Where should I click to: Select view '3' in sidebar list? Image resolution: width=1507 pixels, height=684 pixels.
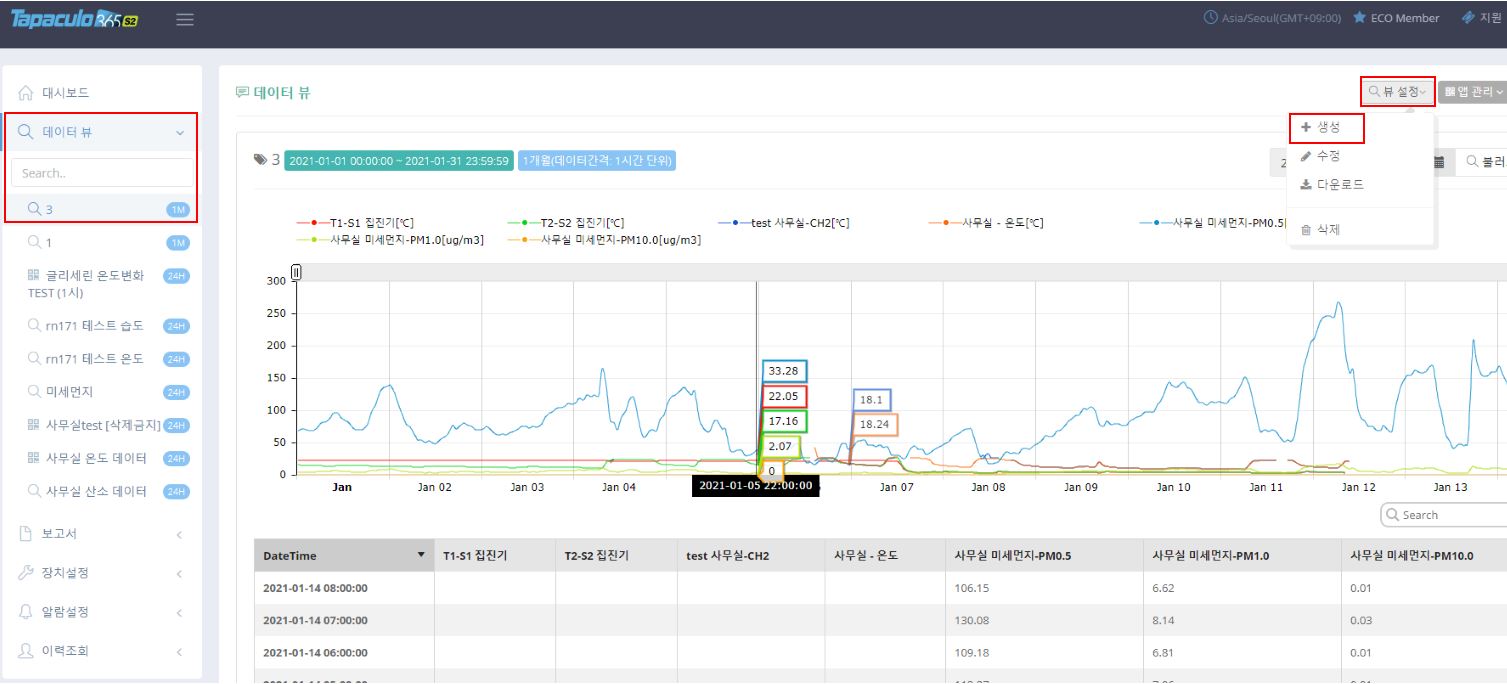coord(102,209)
